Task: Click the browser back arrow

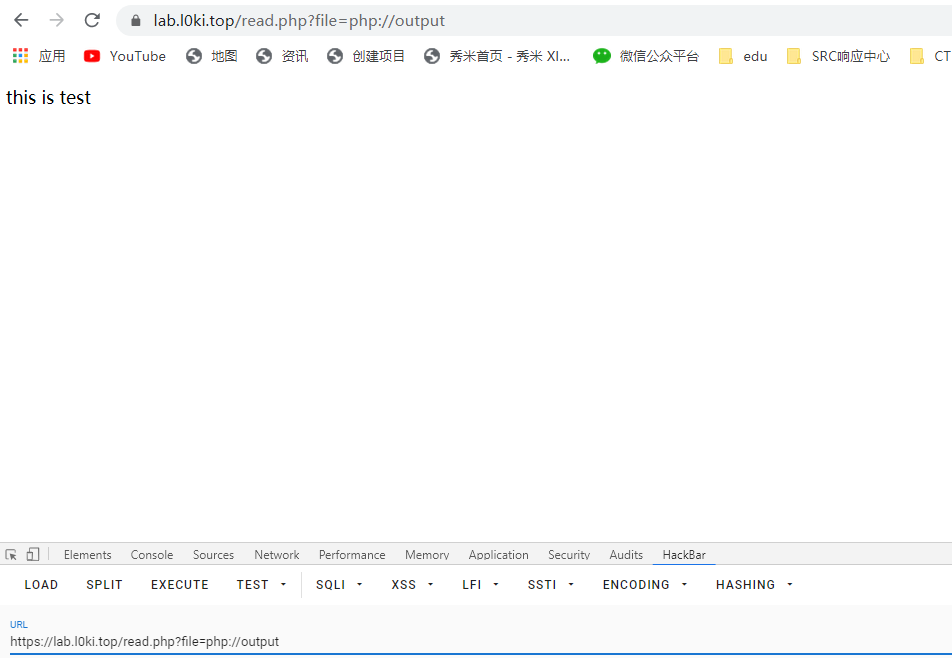Action: [21, 20]
